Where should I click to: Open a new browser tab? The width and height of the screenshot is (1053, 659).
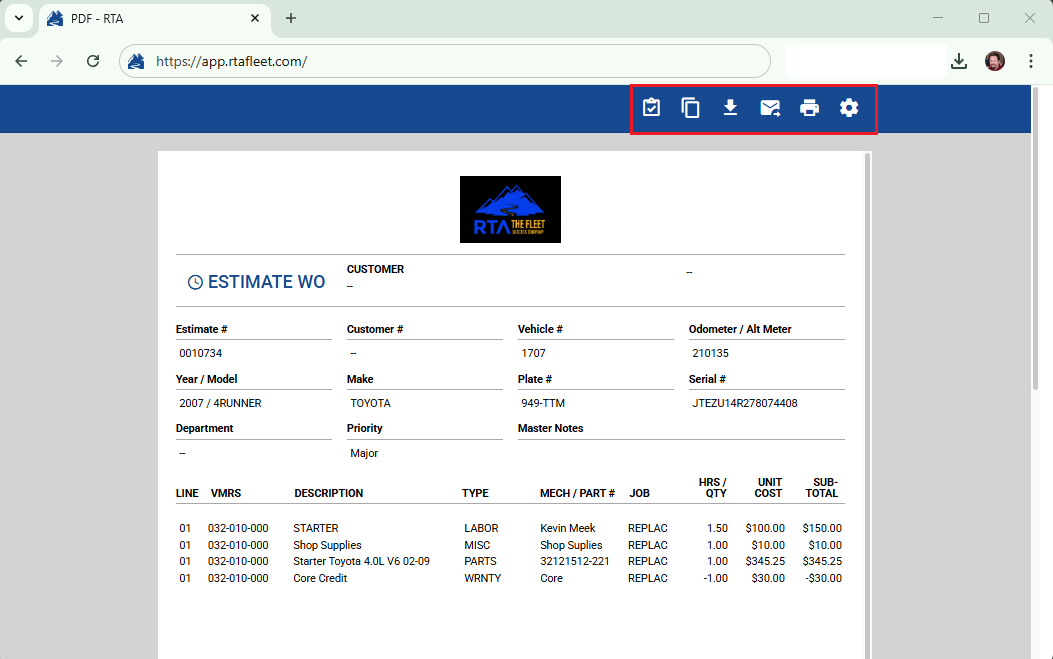(291, 18)
